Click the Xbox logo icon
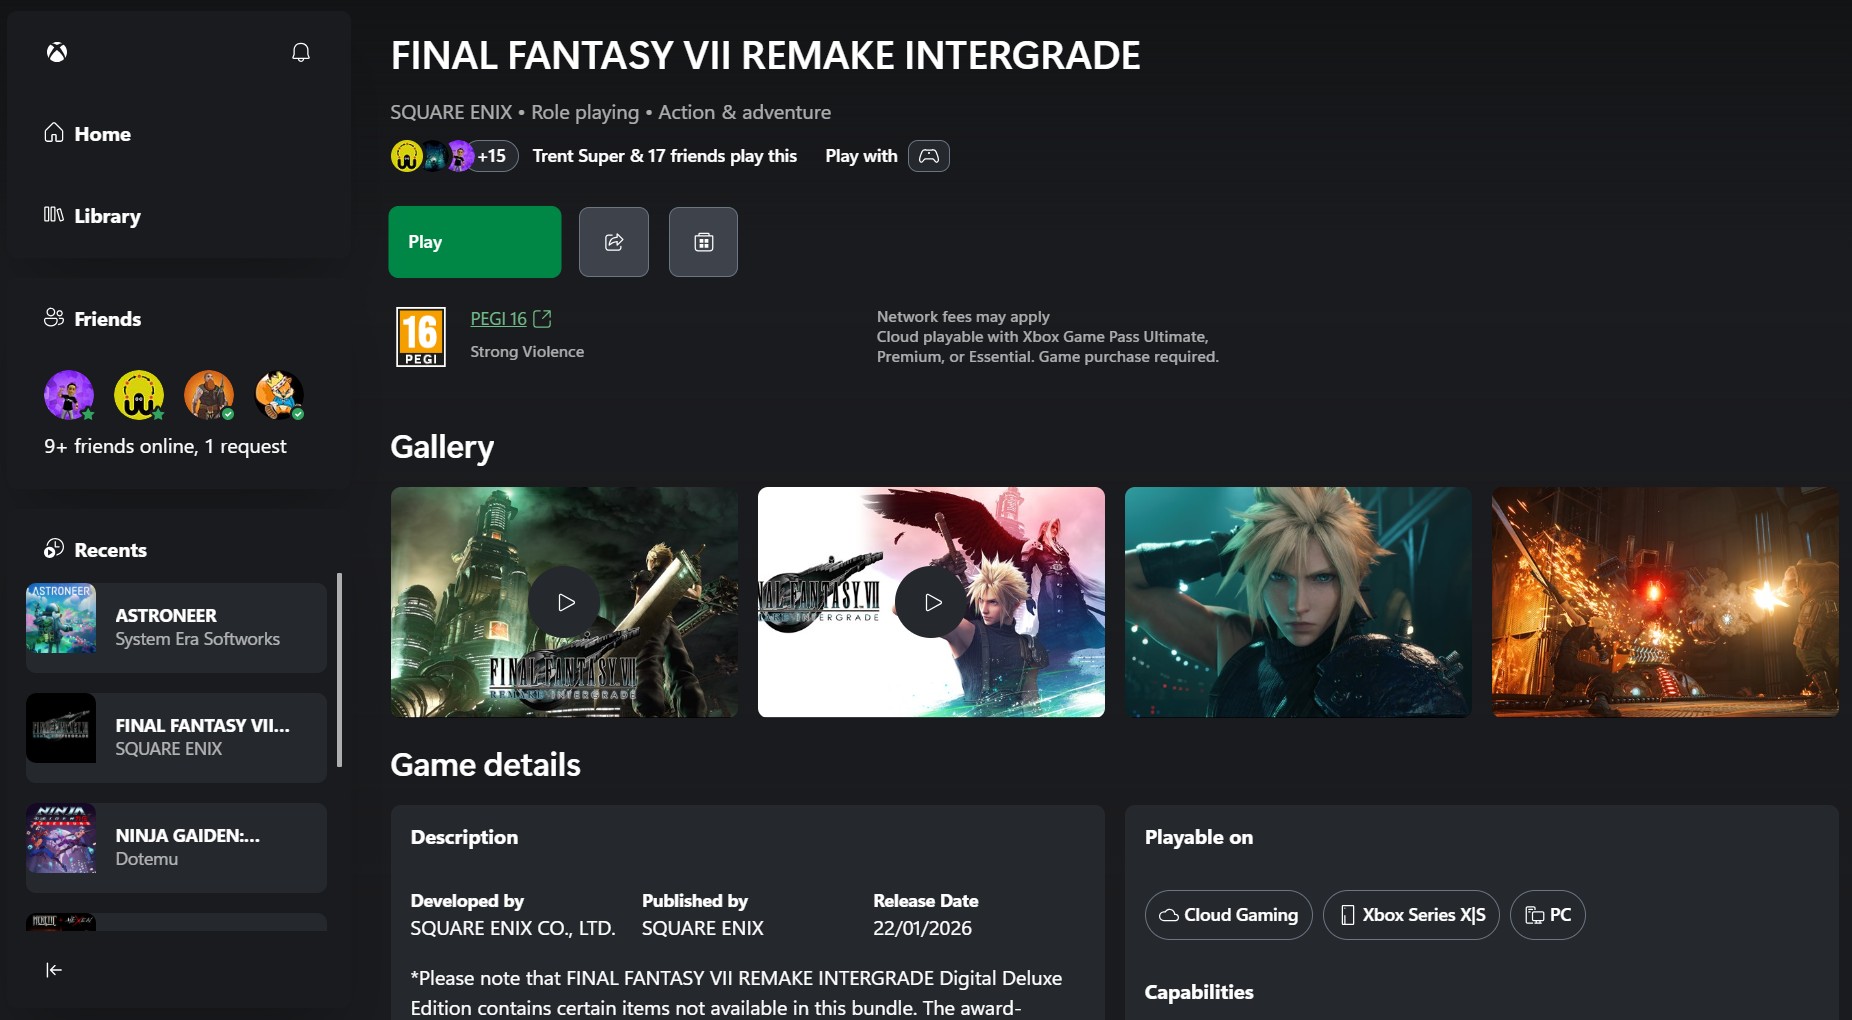1852x1020 pixels. point(57,52)
